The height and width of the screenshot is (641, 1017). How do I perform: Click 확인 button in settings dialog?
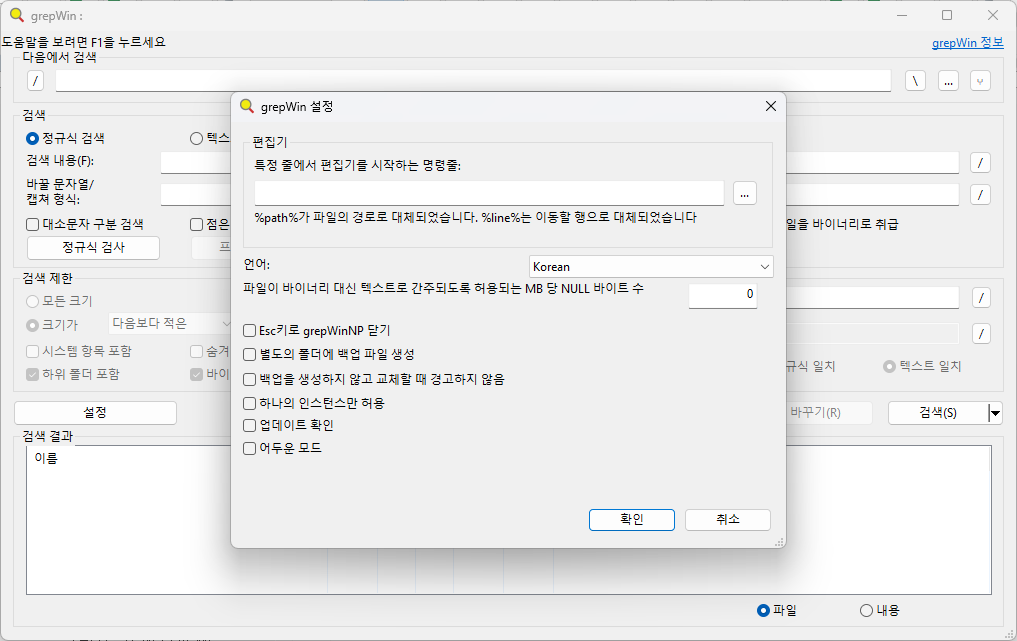pyautogui.click(x=632, y=520)
